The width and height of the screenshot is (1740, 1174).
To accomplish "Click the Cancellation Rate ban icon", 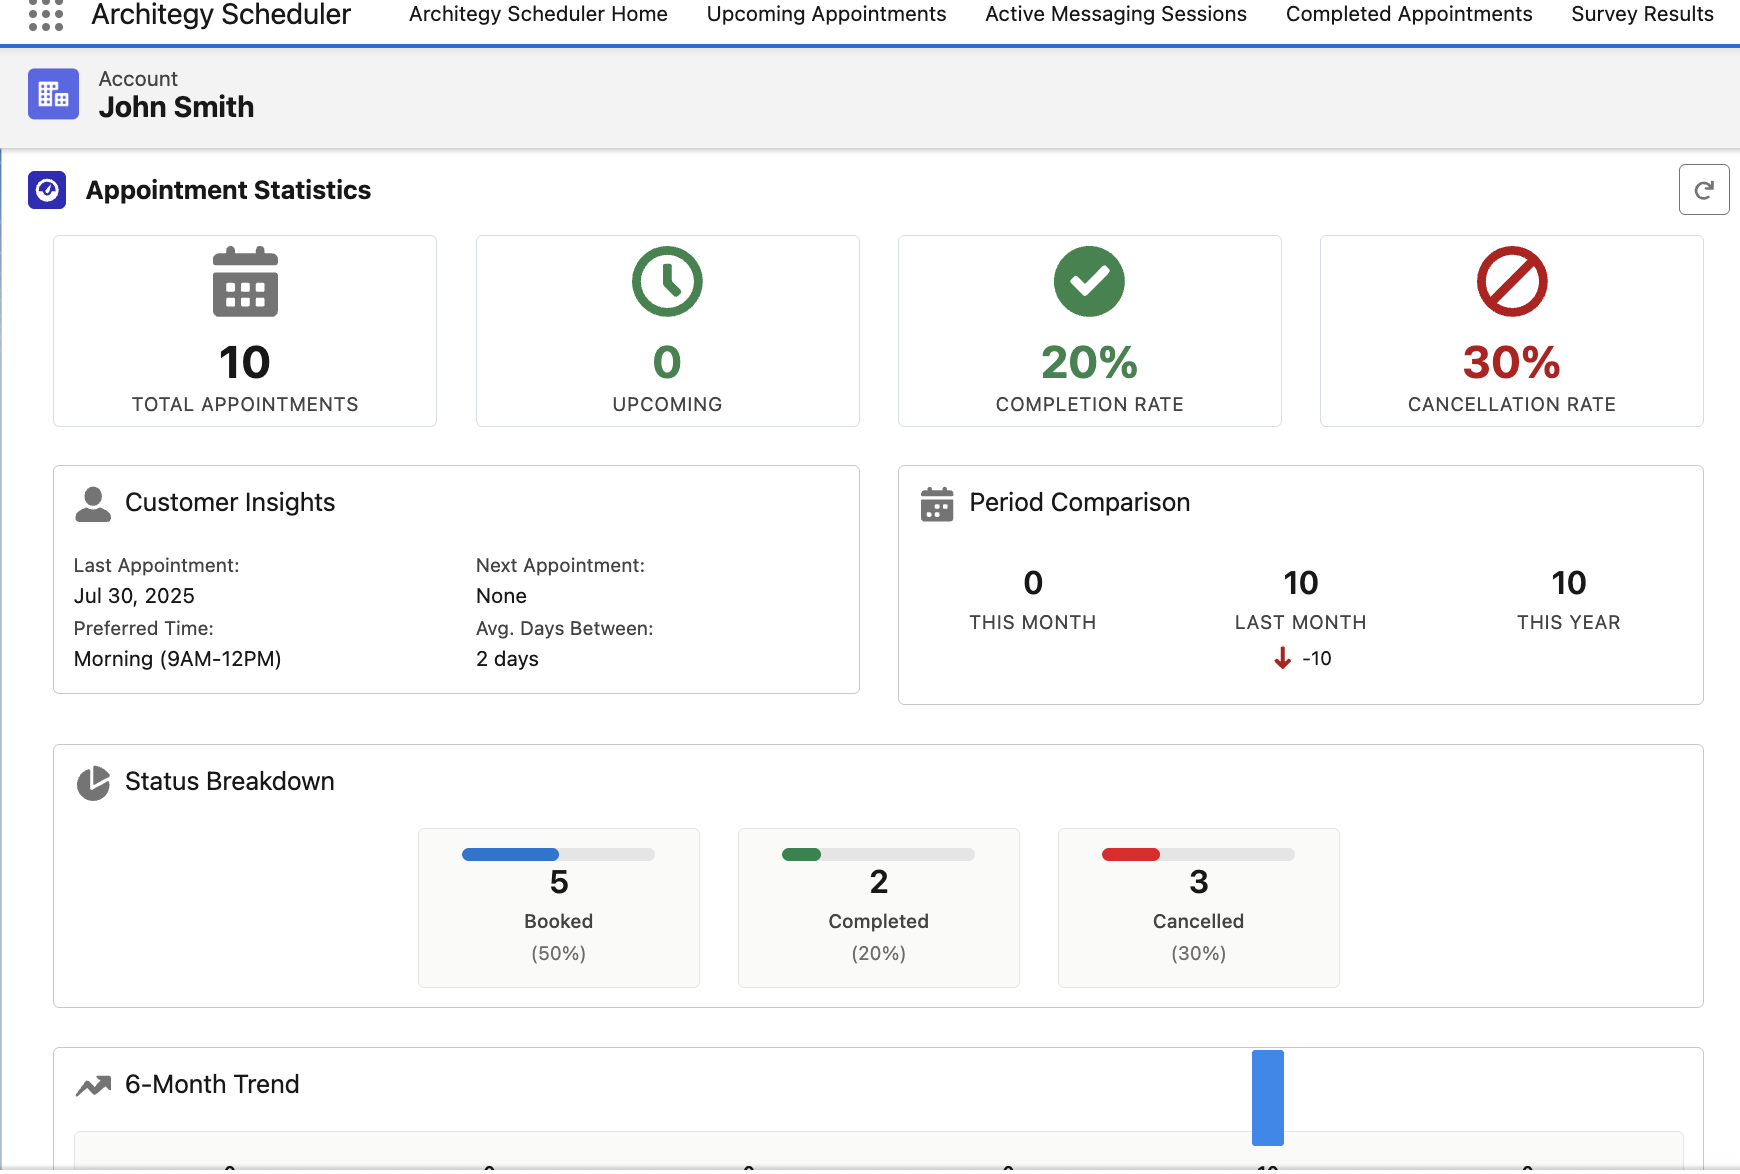I will pyautogui.click(x=1512, y=281).
